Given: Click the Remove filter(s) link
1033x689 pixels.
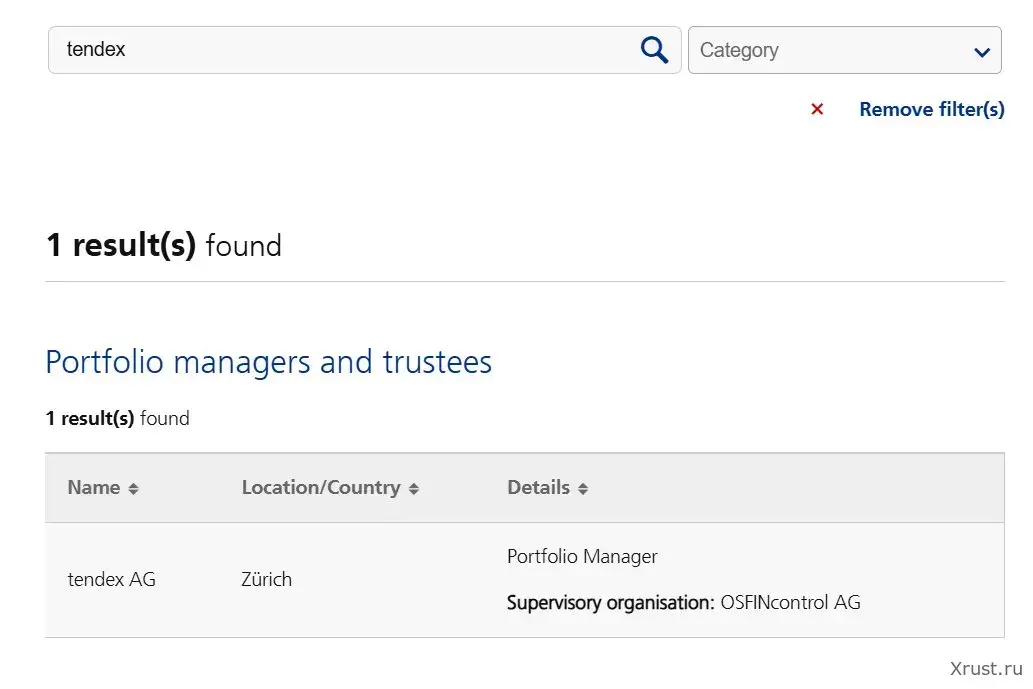Looking at the screenshot, I should [932, 109].
